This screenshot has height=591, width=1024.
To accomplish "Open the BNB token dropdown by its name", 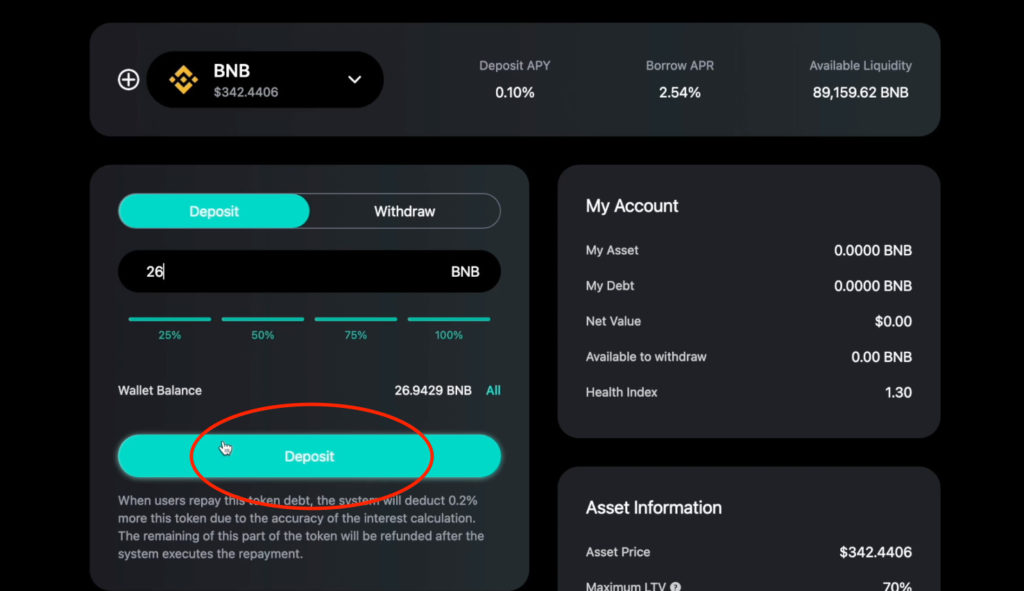I will 232,71.
